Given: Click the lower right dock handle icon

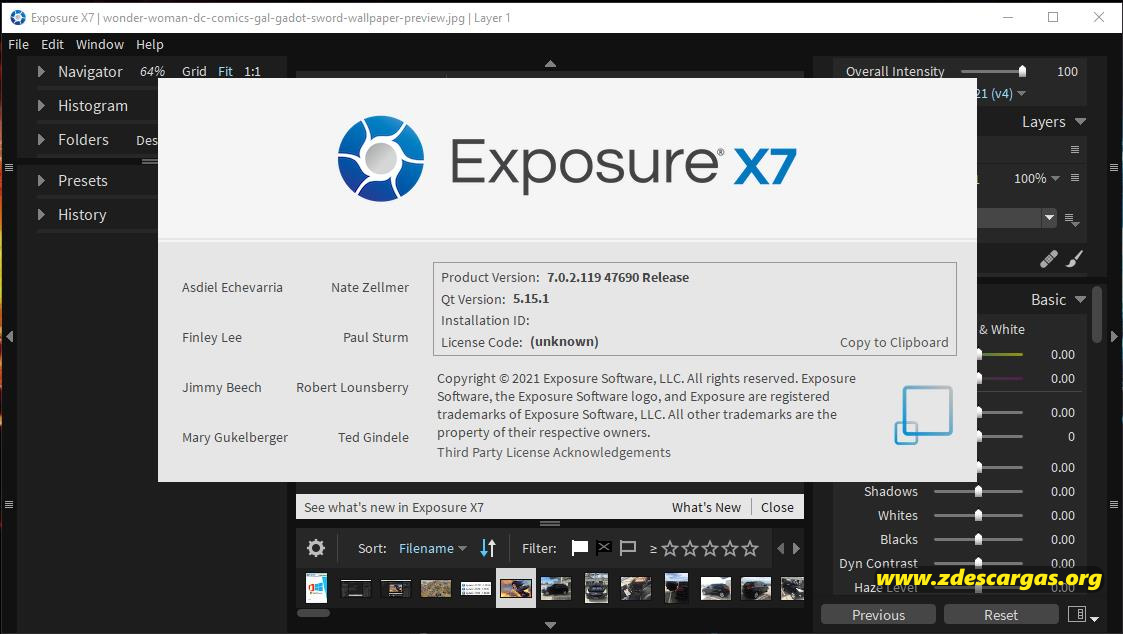Looking at the screenshot, I should tap(1114, 504).
